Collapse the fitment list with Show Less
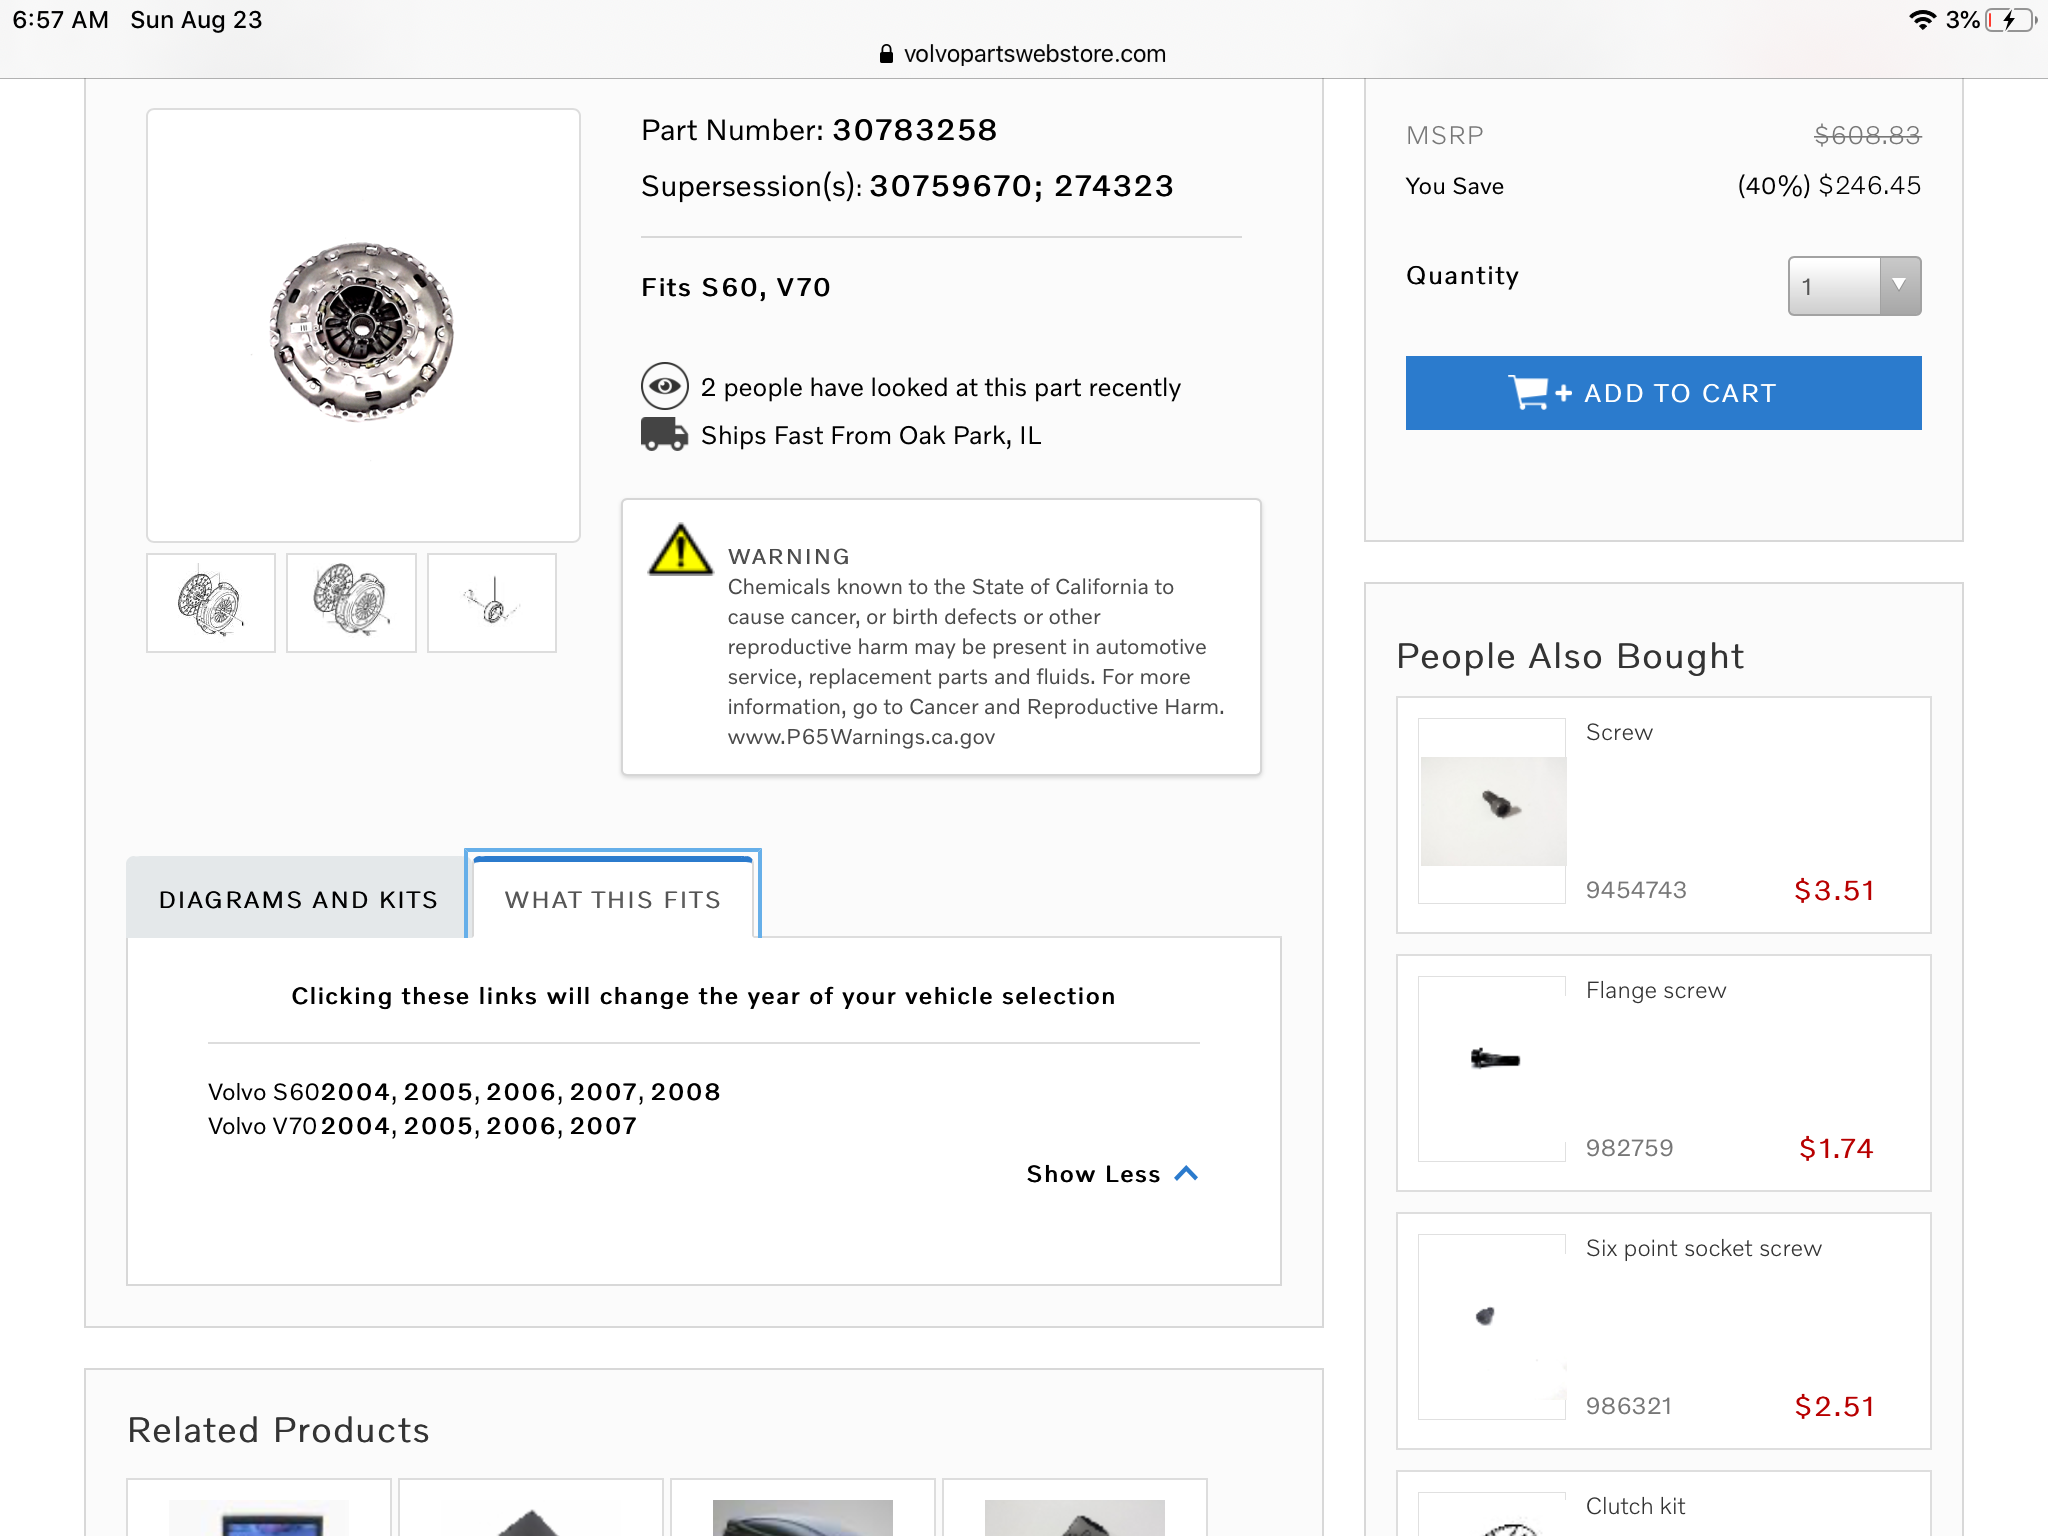Image resolution: width=2048 pixels, height=1536 pixels. pyautogui.click(x=1093, y=1174)
